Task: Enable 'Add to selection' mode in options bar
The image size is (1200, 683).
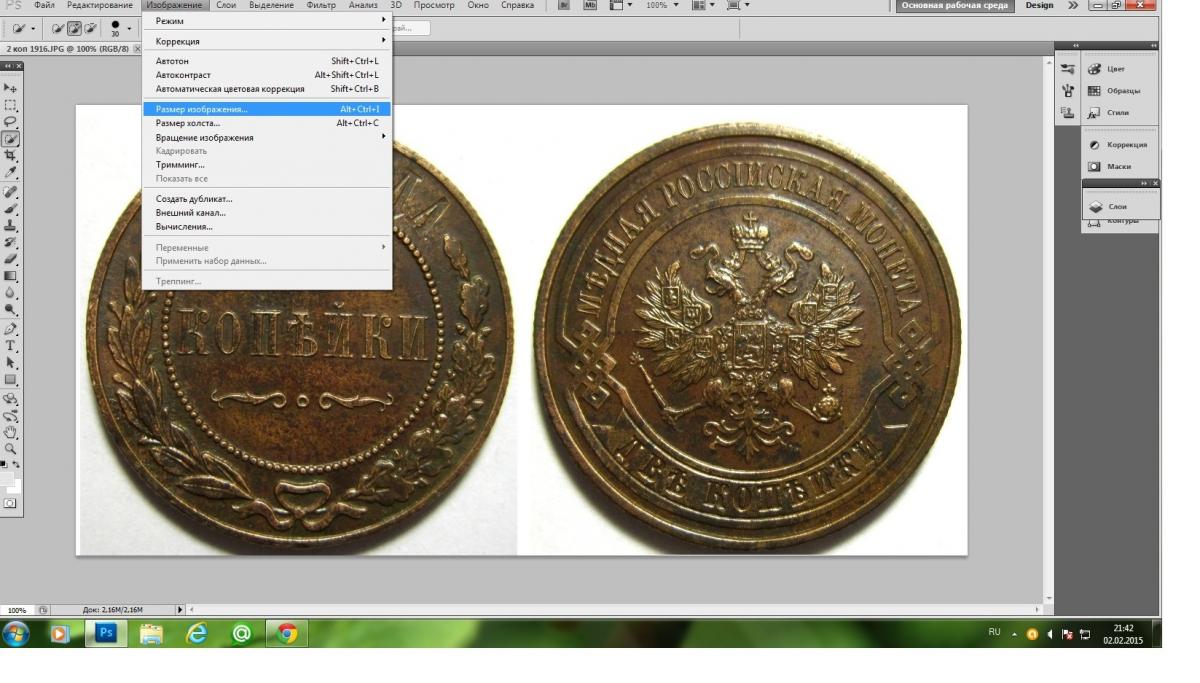Action: click(73, 29)
